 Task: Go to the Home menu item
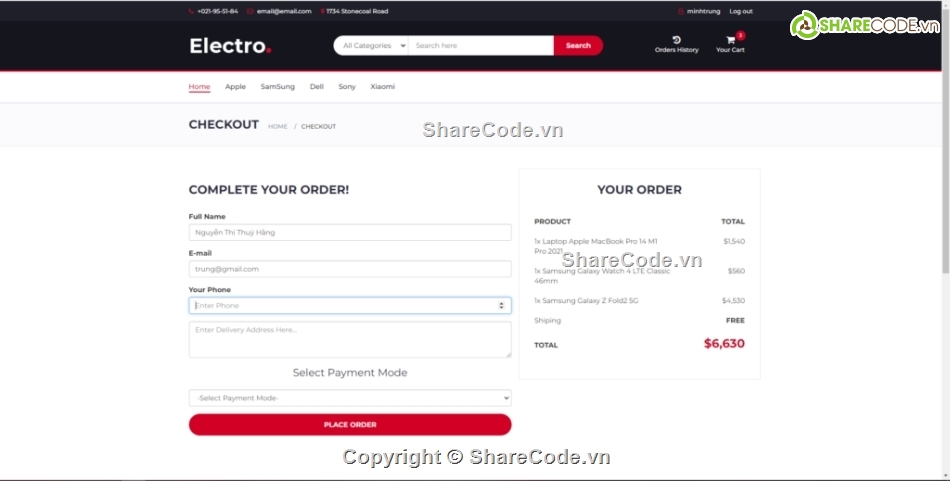click(199, 87)
